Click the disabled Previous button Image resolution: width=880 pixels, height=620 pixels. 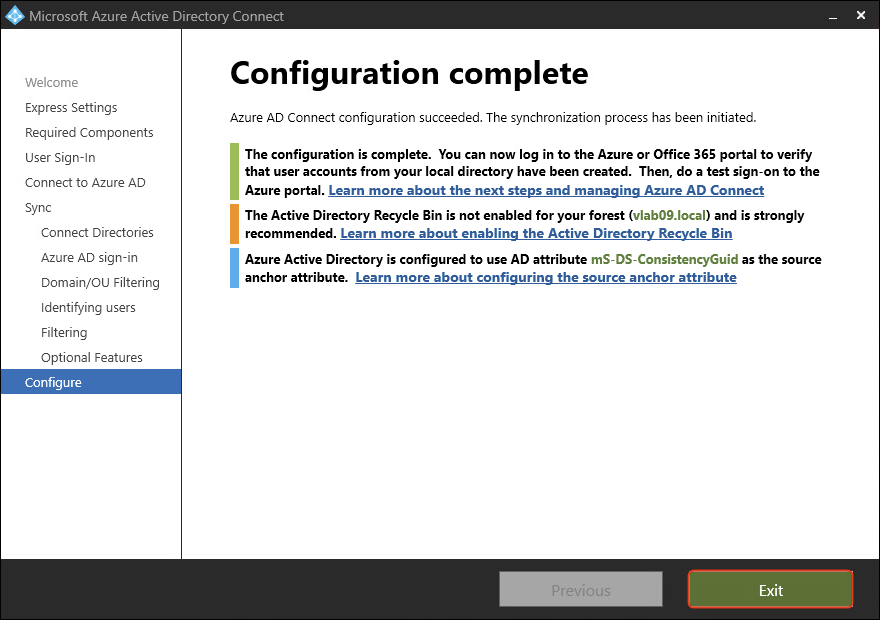[x=580, y=590]
